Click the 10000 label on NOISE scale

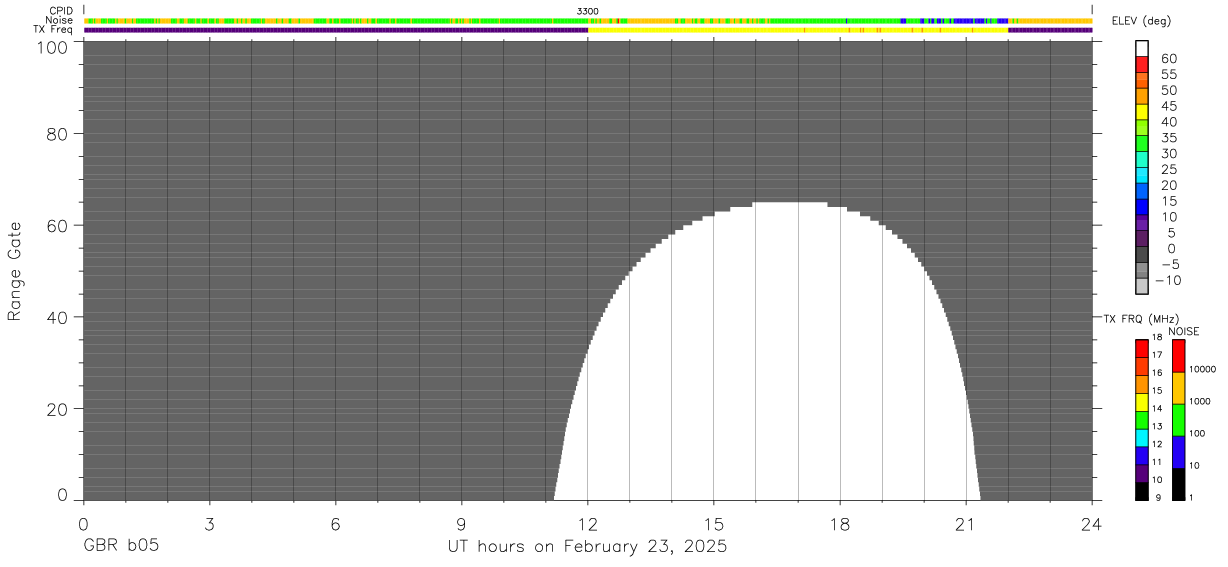coord(1202,369)
